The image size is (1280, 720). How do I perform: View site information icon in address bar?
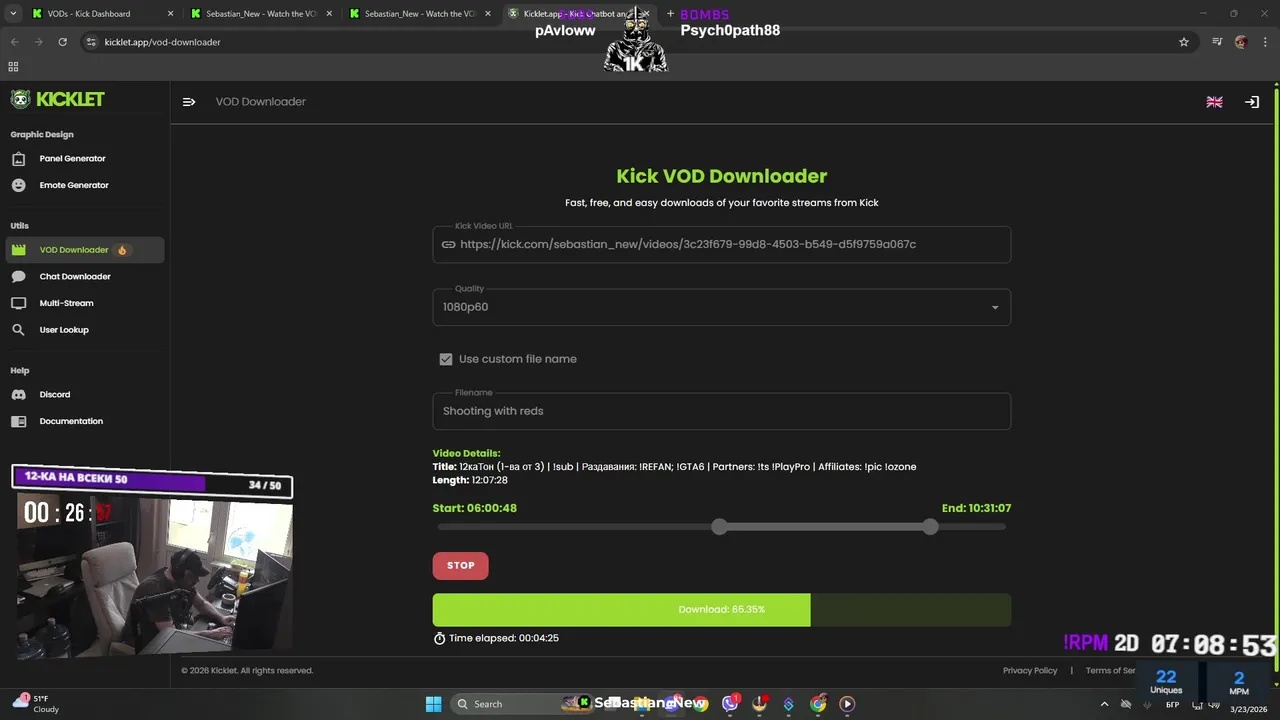(91, 42)
